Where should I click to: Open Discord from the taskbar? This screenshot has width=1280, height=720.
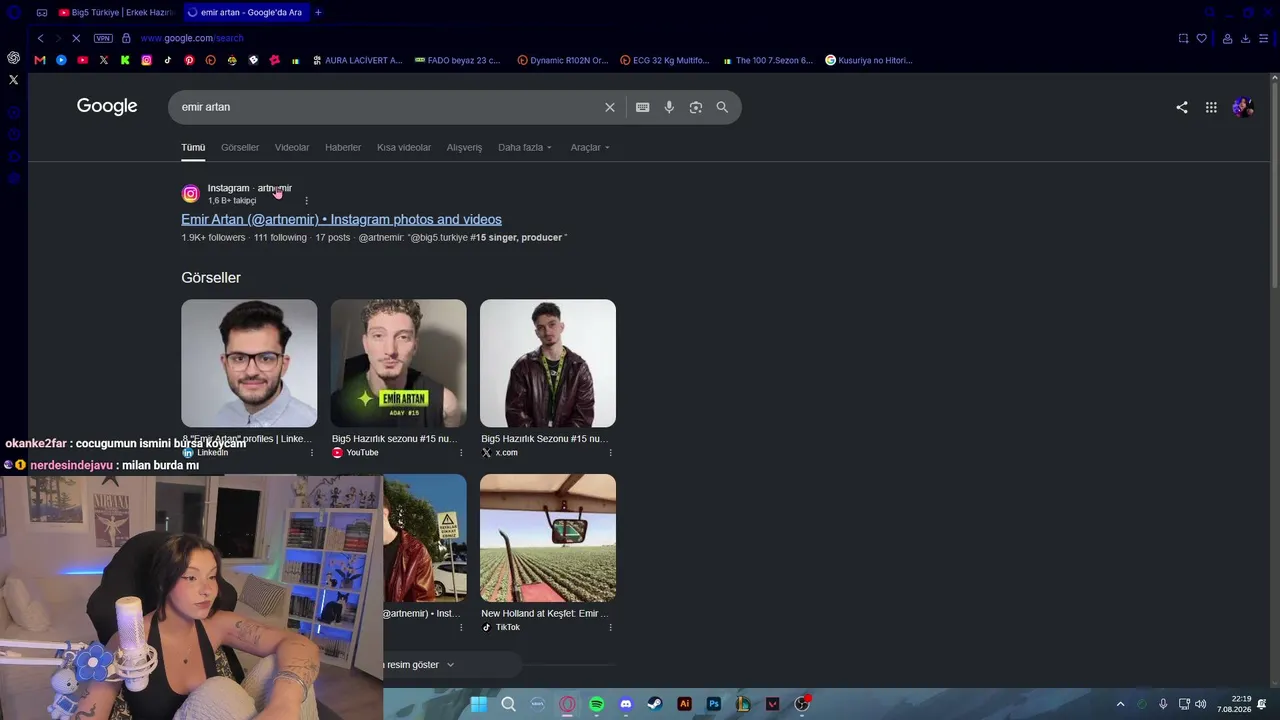tap(626, 704)
